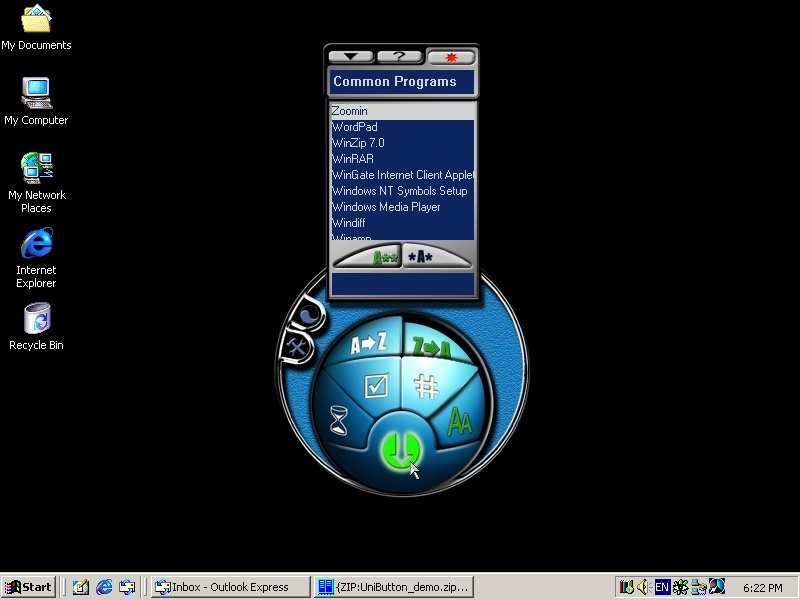Image resolution: width=800 pixels, height=600 pixels.
Task: Select WordPad in the program list
Action: [x=402, y=127]
